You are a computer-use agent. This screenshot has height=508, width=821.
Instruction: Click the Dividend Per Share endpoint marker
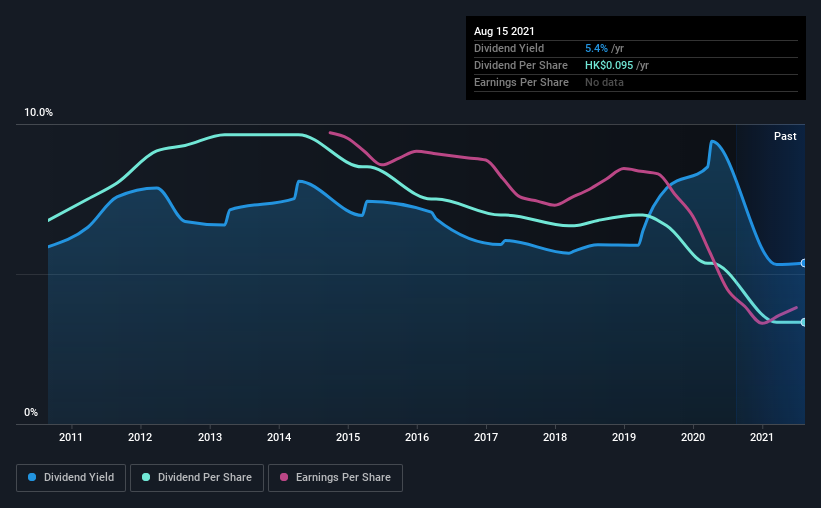pos(803,322)
